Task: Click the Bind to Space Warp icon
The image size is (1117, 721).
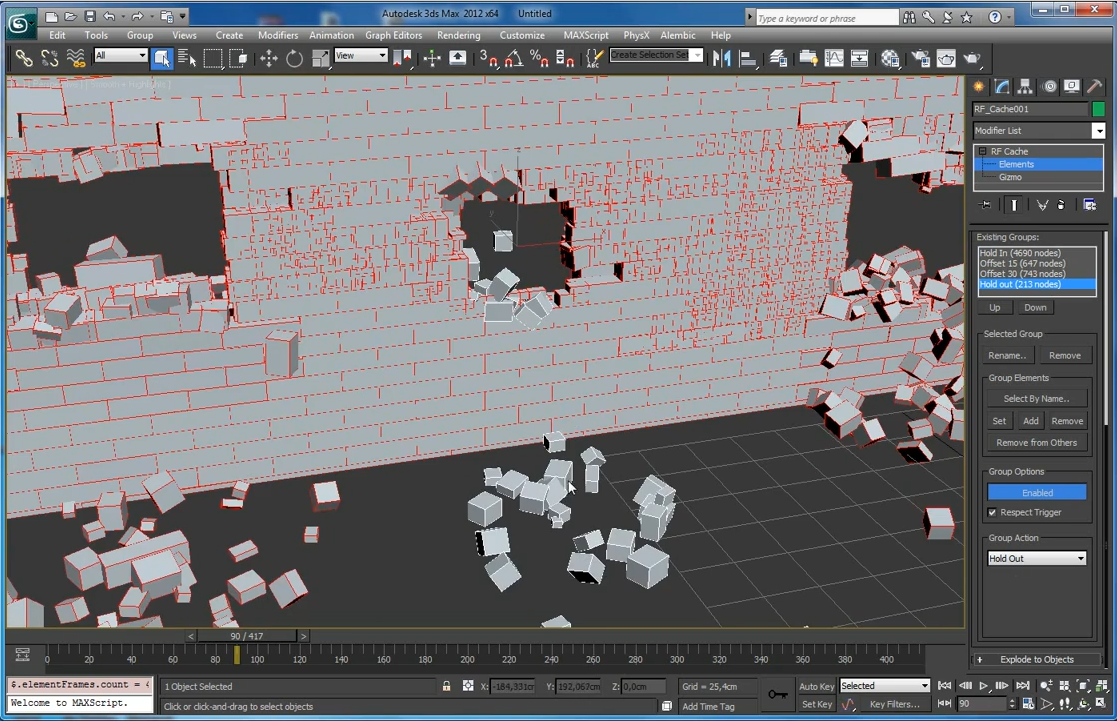Action: (76, 58)
